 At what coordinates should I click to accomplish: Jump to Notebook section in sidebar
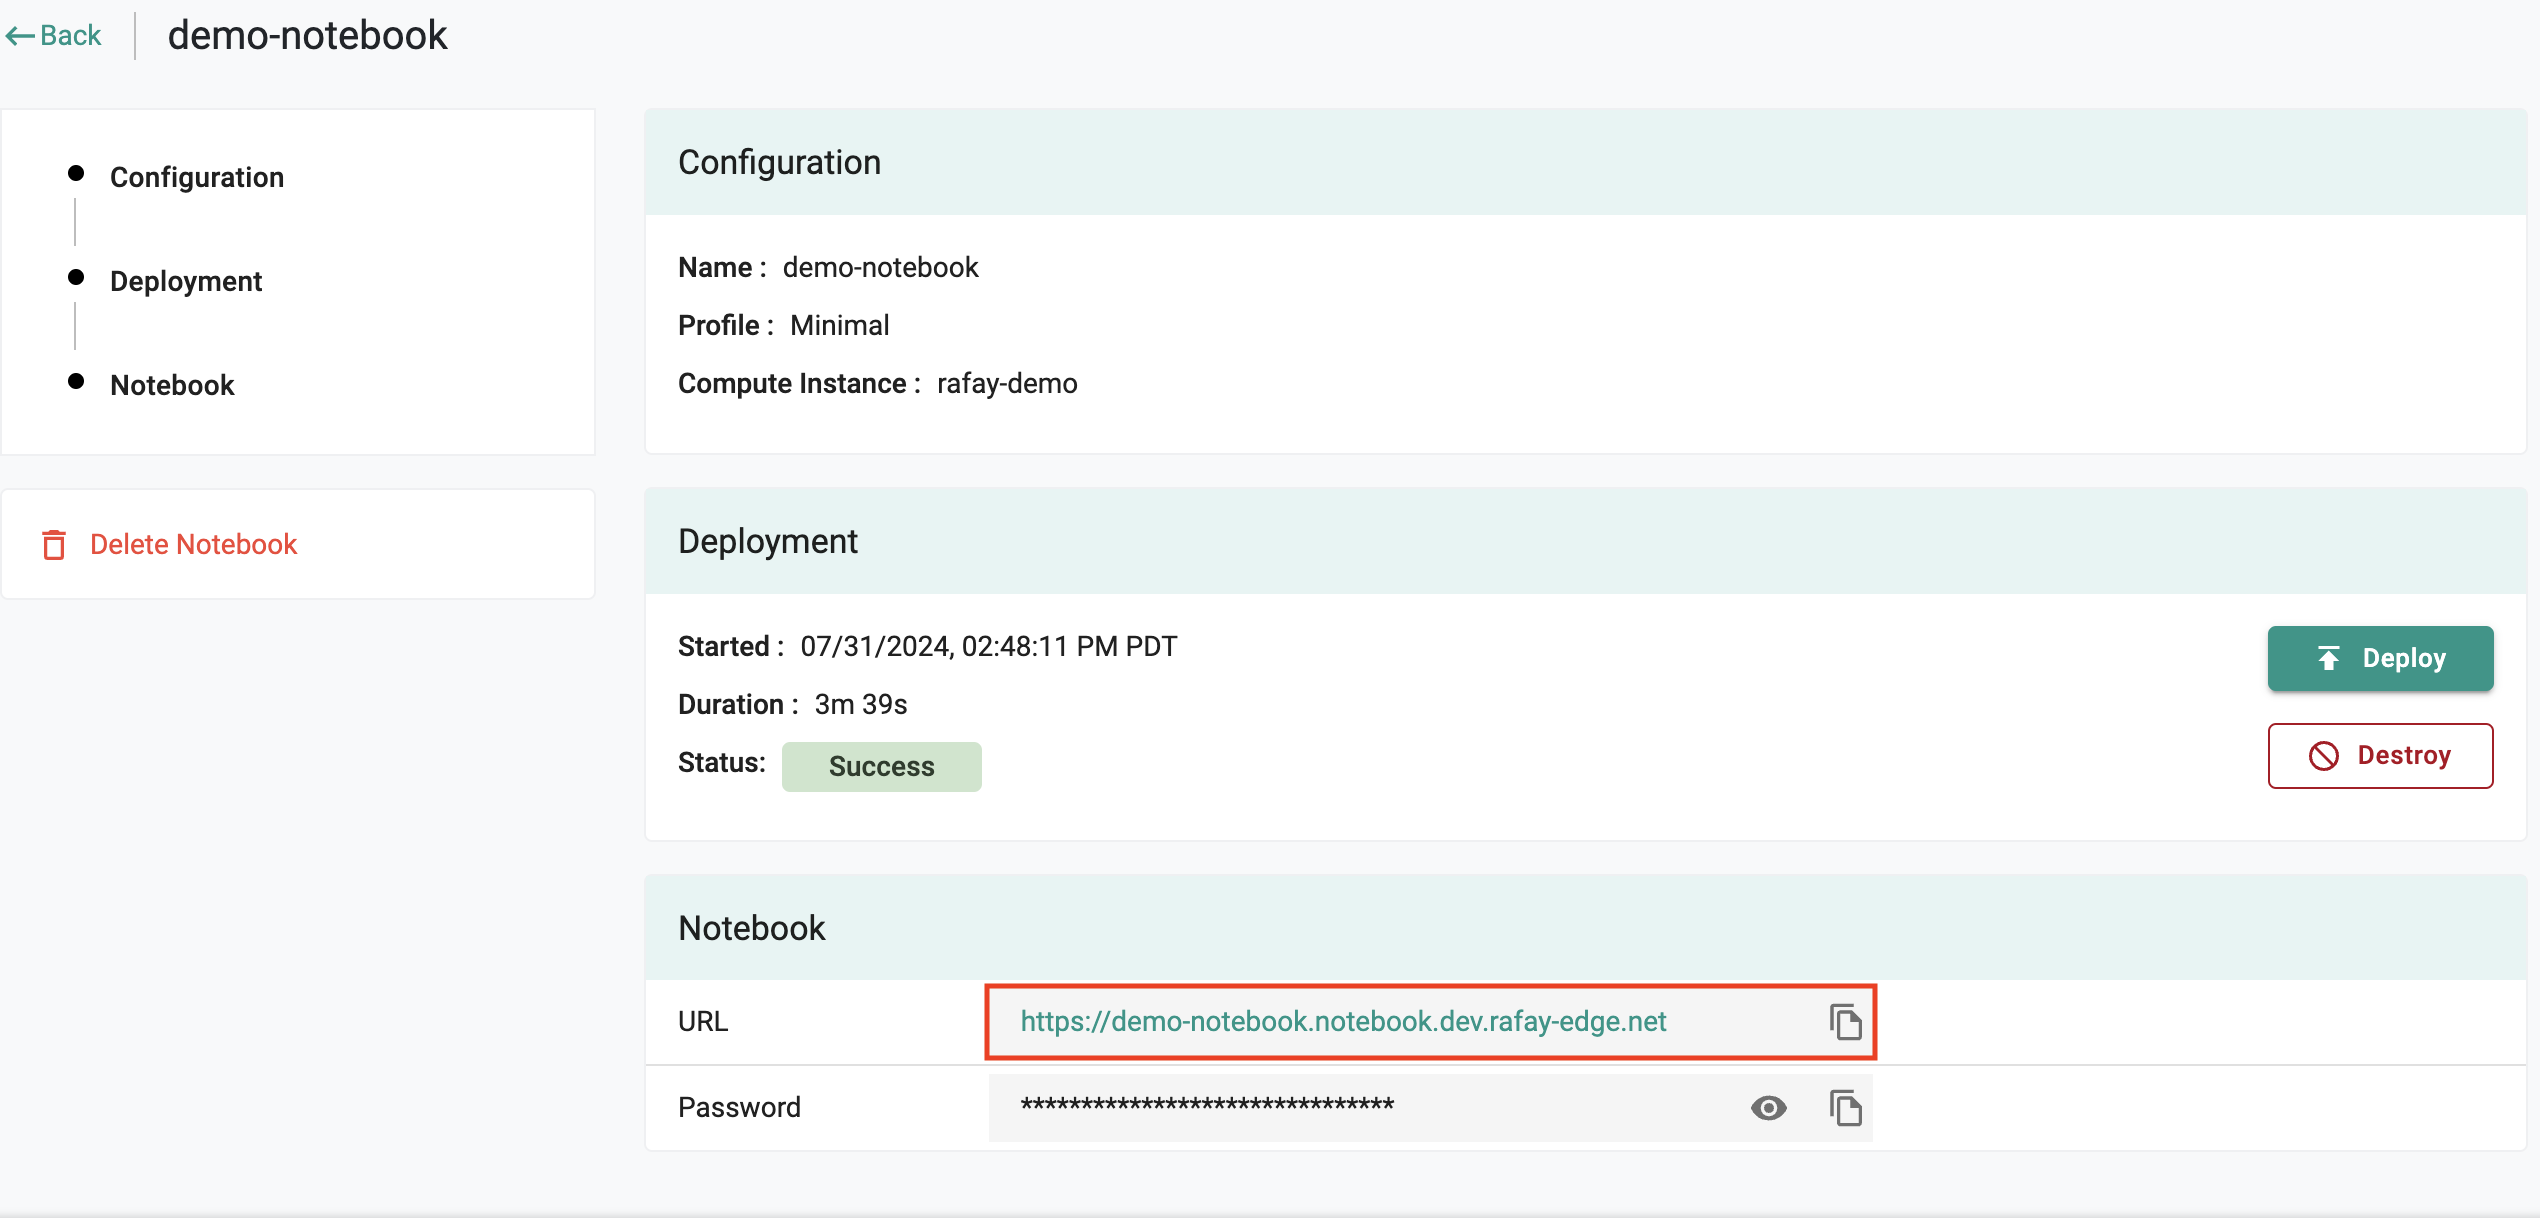pyautogui.click(x=172, y=385)
